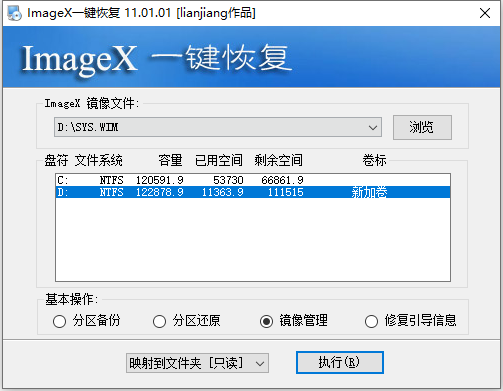The image size is (503, 391).
Task: Click the 新加卷 volume label
Action: tap(369, 192)
